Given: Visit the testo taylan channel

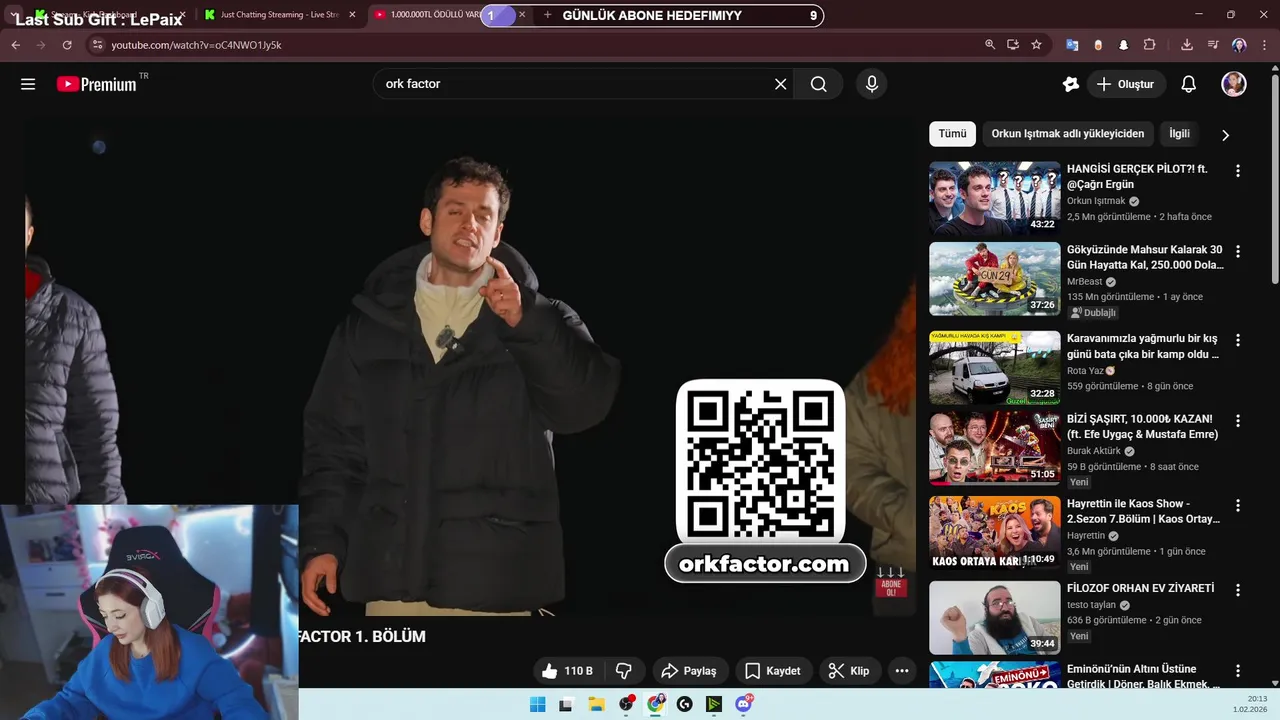Looking at the screenshot, I should tap(1091, 605).
